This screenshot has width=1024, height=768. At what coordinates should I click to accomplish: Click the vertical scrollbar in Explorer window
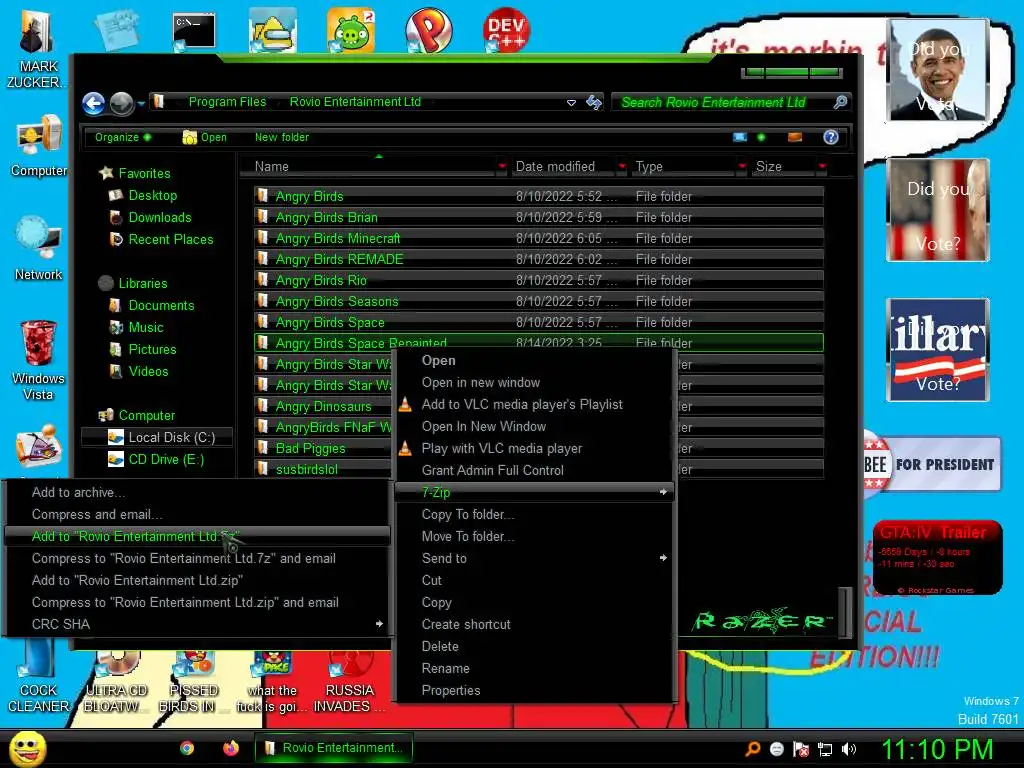844,611
